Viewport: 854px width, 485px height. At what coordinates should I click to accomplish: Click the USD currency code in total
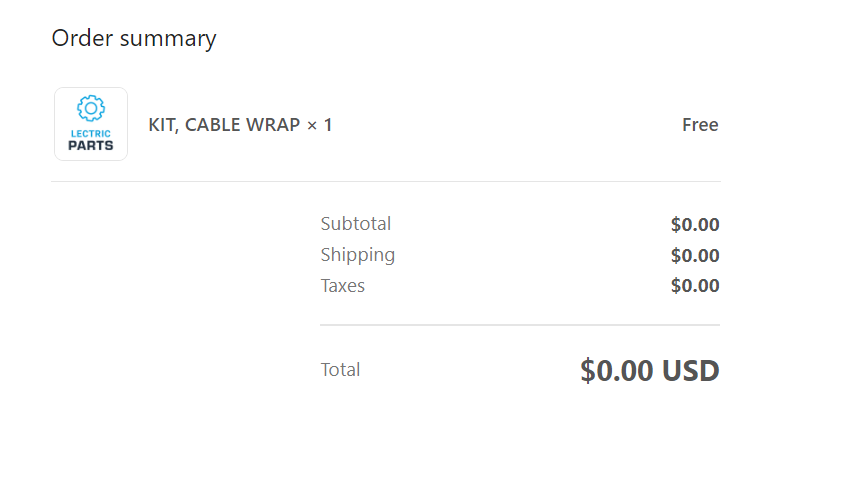[x=691, y=371]
